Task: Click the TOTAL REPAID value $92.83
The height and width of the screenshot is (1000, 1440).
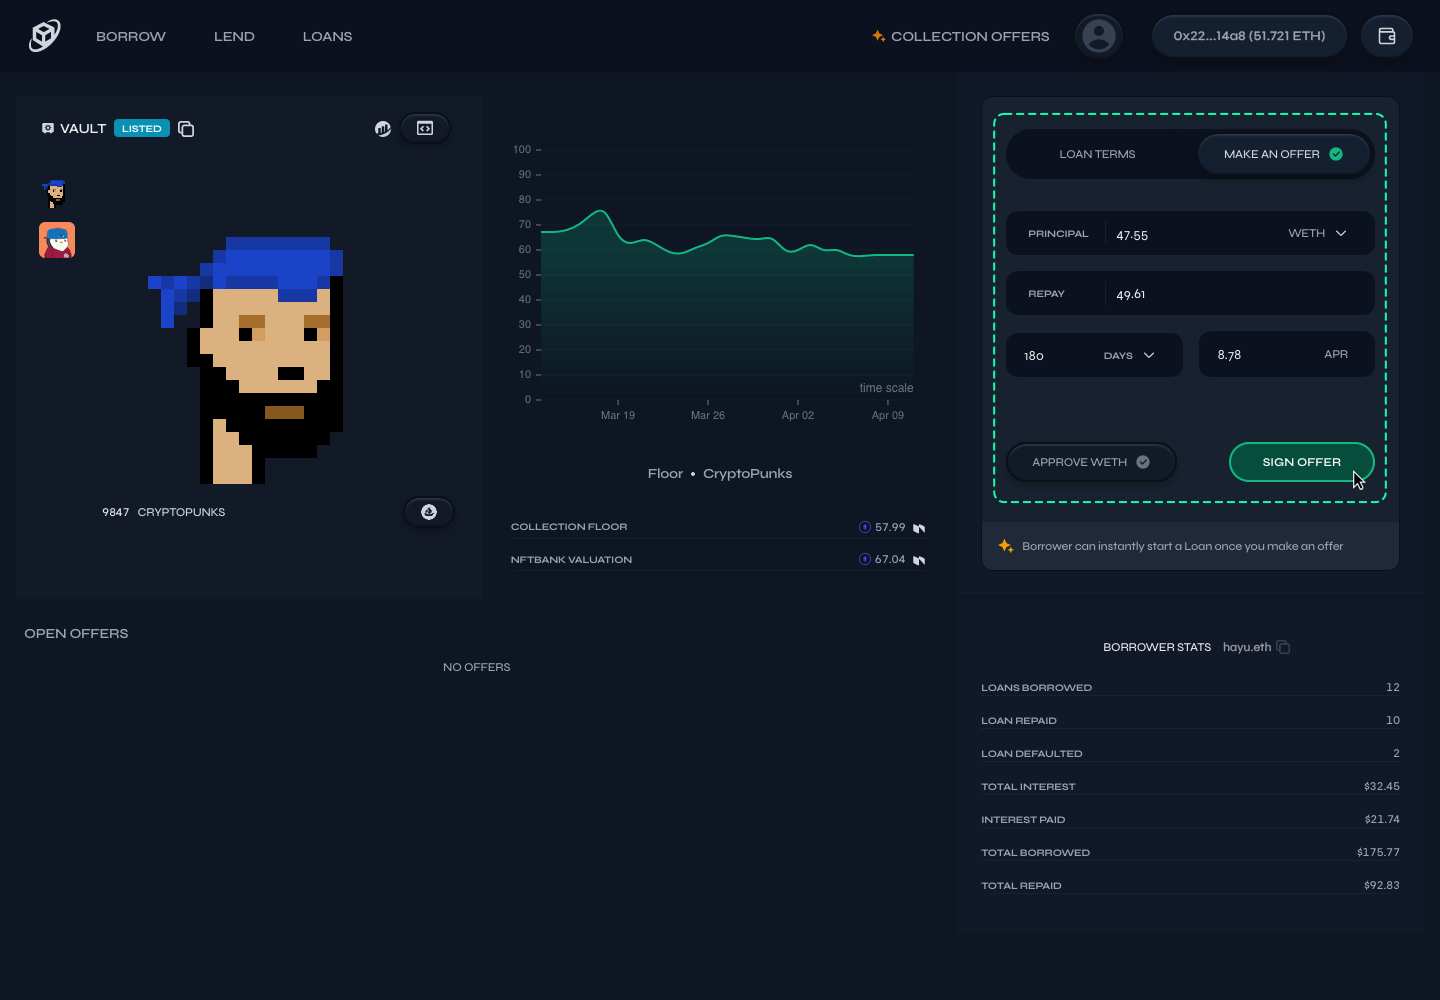Action: 1382,886
